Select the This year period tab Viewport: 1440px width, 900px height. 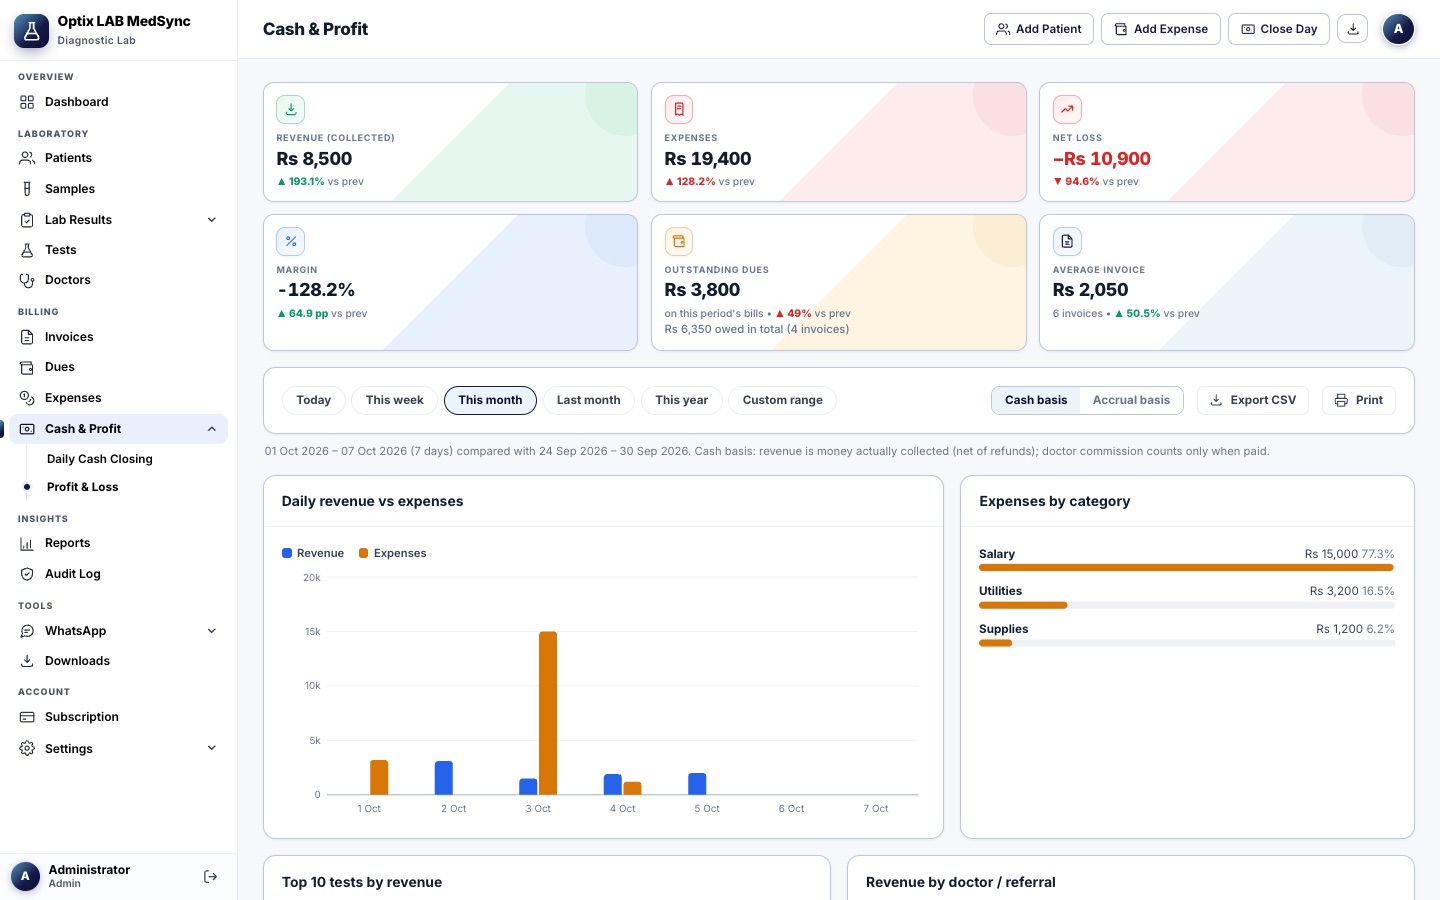(682, 400)
